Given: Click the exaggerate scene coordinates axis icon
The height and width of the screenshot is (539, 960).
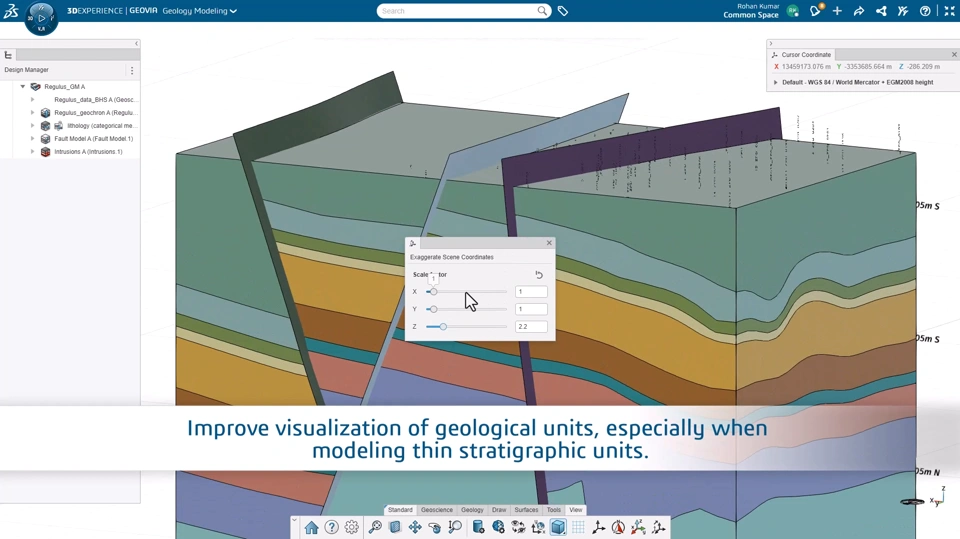Looking at the screenshot, I should click(x=659, y=527).
